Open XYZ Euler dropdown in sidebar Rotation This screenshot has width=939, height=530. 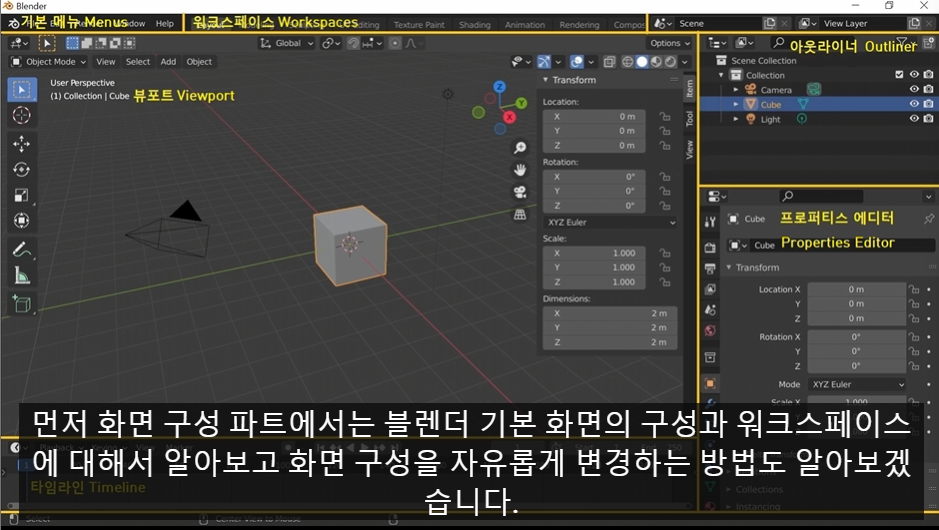tap(610, 222)
